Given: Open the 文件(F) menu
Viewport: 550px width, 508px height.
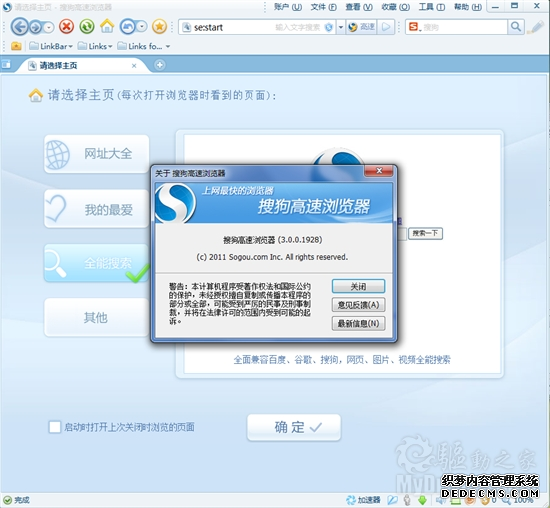Looking at the screenshot, I should pos(323,7).
